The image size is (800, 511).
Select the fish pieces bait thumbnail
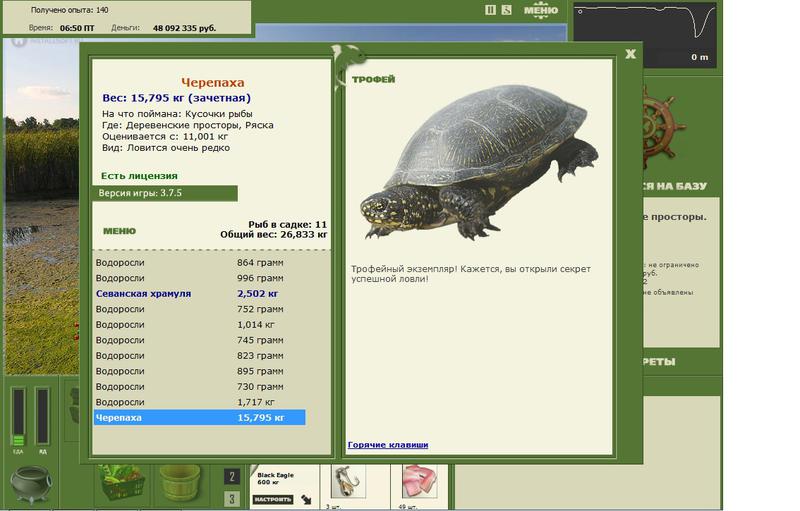pos(419,482)
